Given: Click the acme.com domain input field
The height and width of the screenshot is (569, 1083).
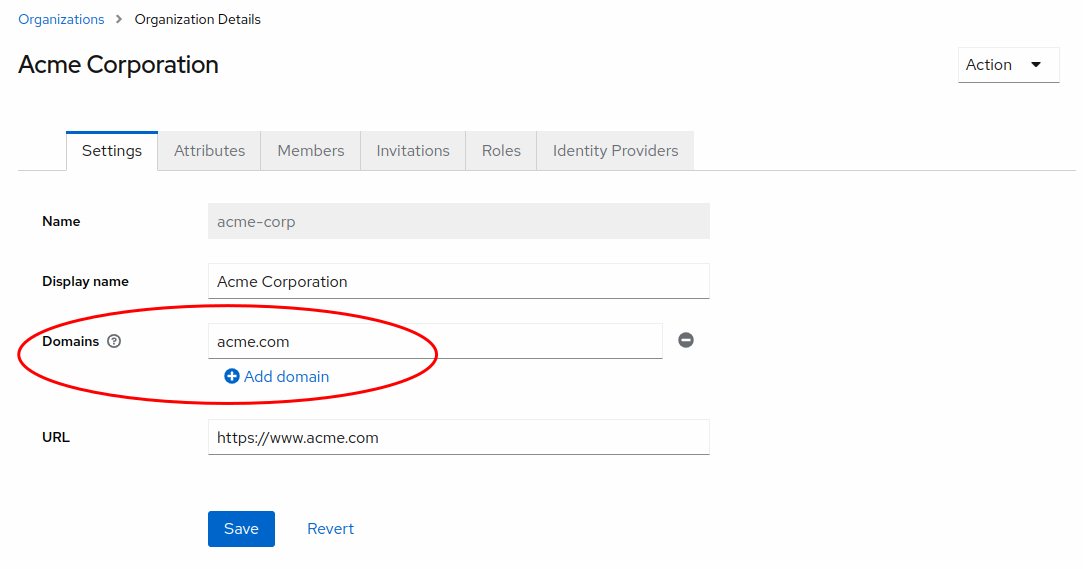Looking at the screenshot, I should point(435,341).
